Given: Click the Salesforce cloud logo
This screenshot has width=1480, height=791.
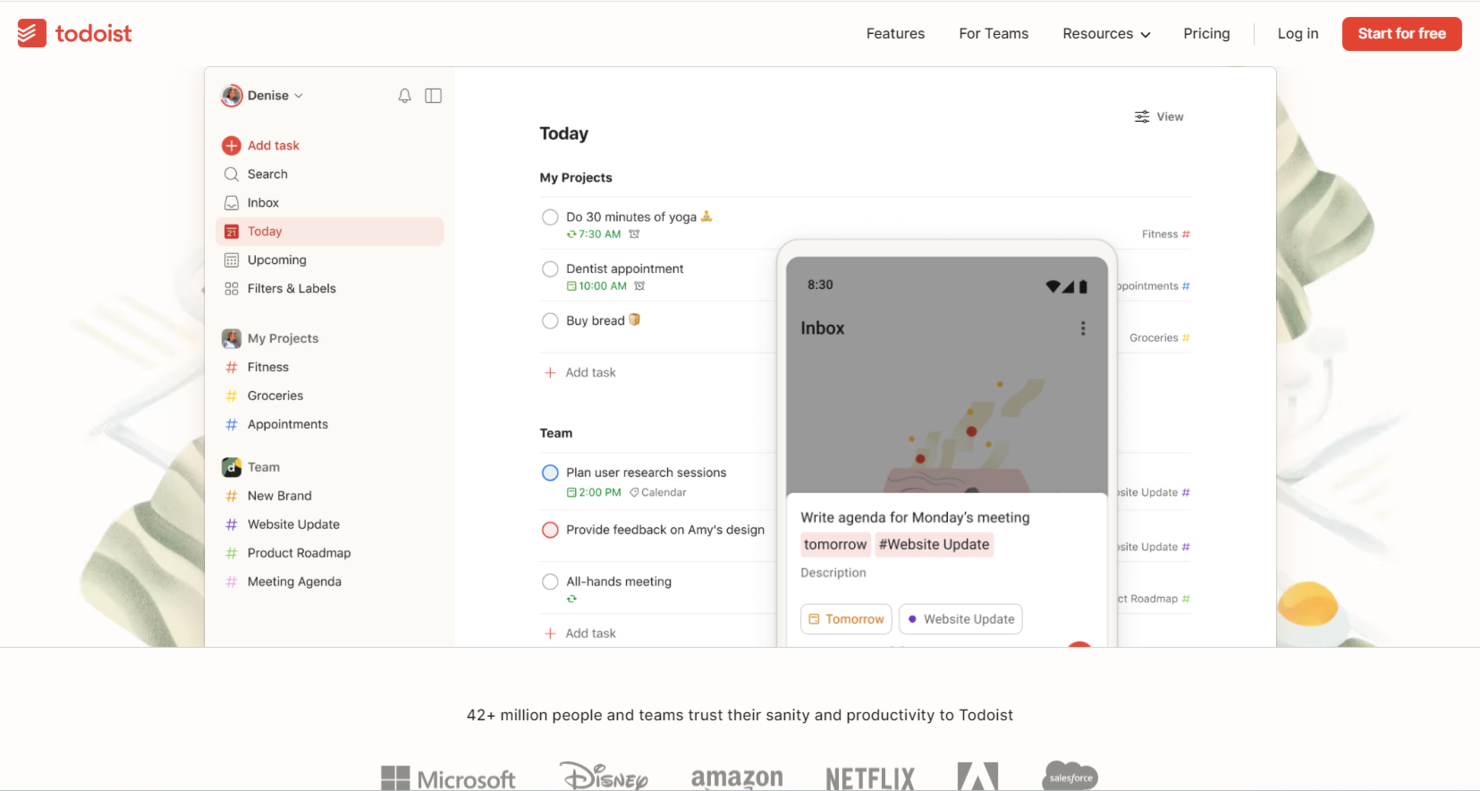Looking at the screenshot, I should pyautogui.click(x=1069, y=776).
